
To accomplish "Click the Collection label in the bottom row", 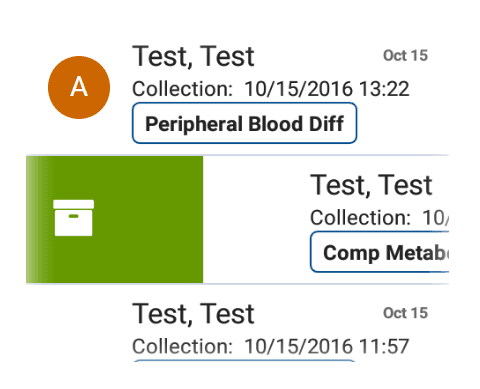I will (x=182, y=346).
